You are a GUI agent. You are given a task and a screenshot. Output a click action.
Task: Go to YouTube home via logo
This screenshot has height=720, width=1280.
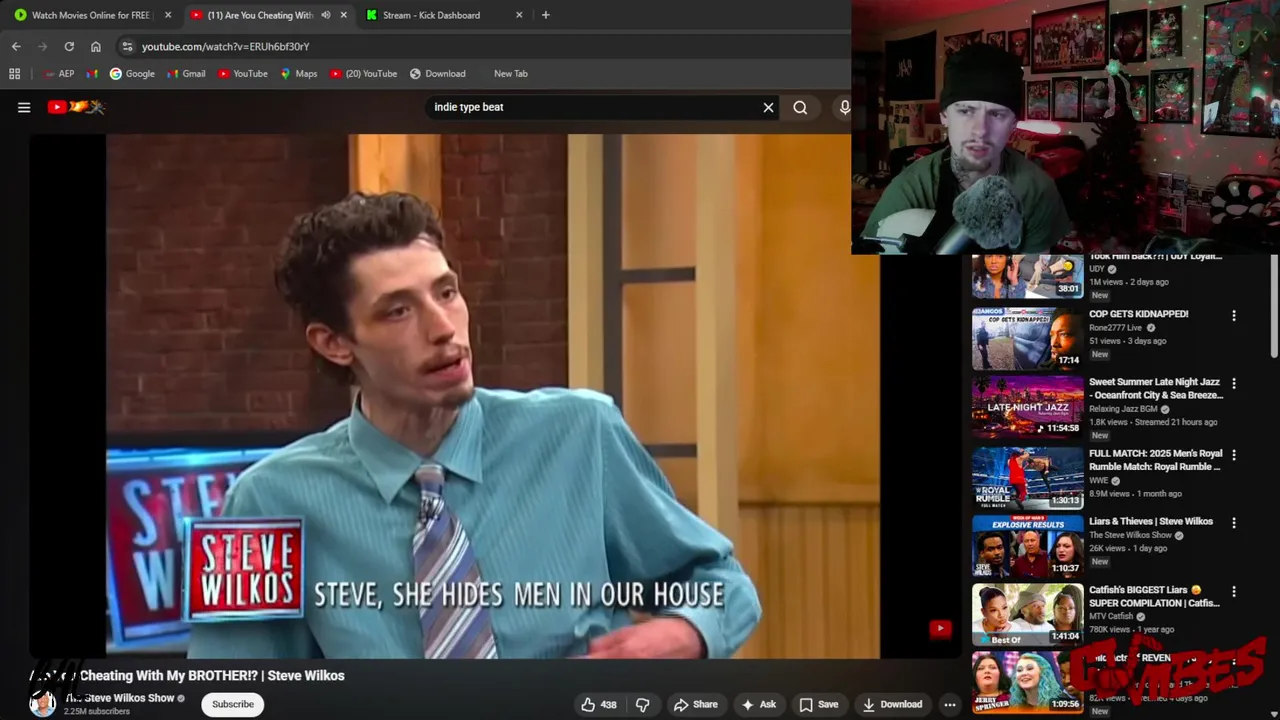coord(76,107)
